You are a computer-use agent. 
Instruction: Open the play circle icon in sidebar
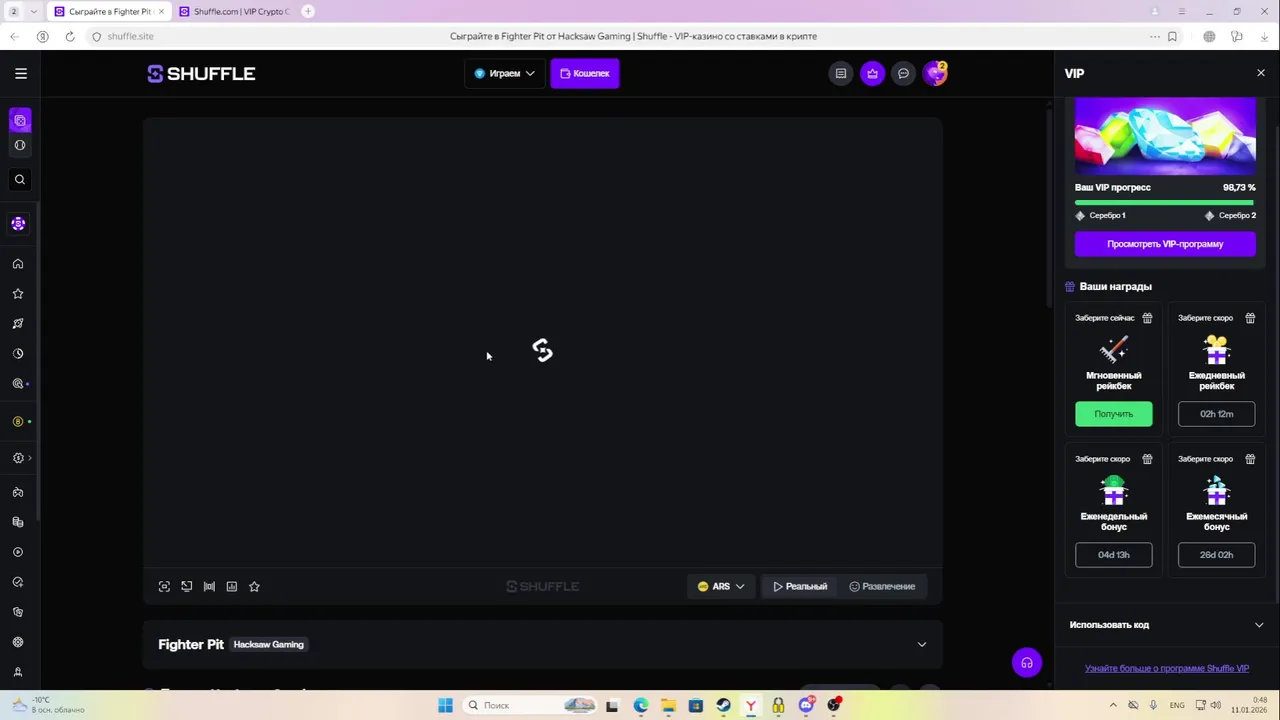coord(18,552)
